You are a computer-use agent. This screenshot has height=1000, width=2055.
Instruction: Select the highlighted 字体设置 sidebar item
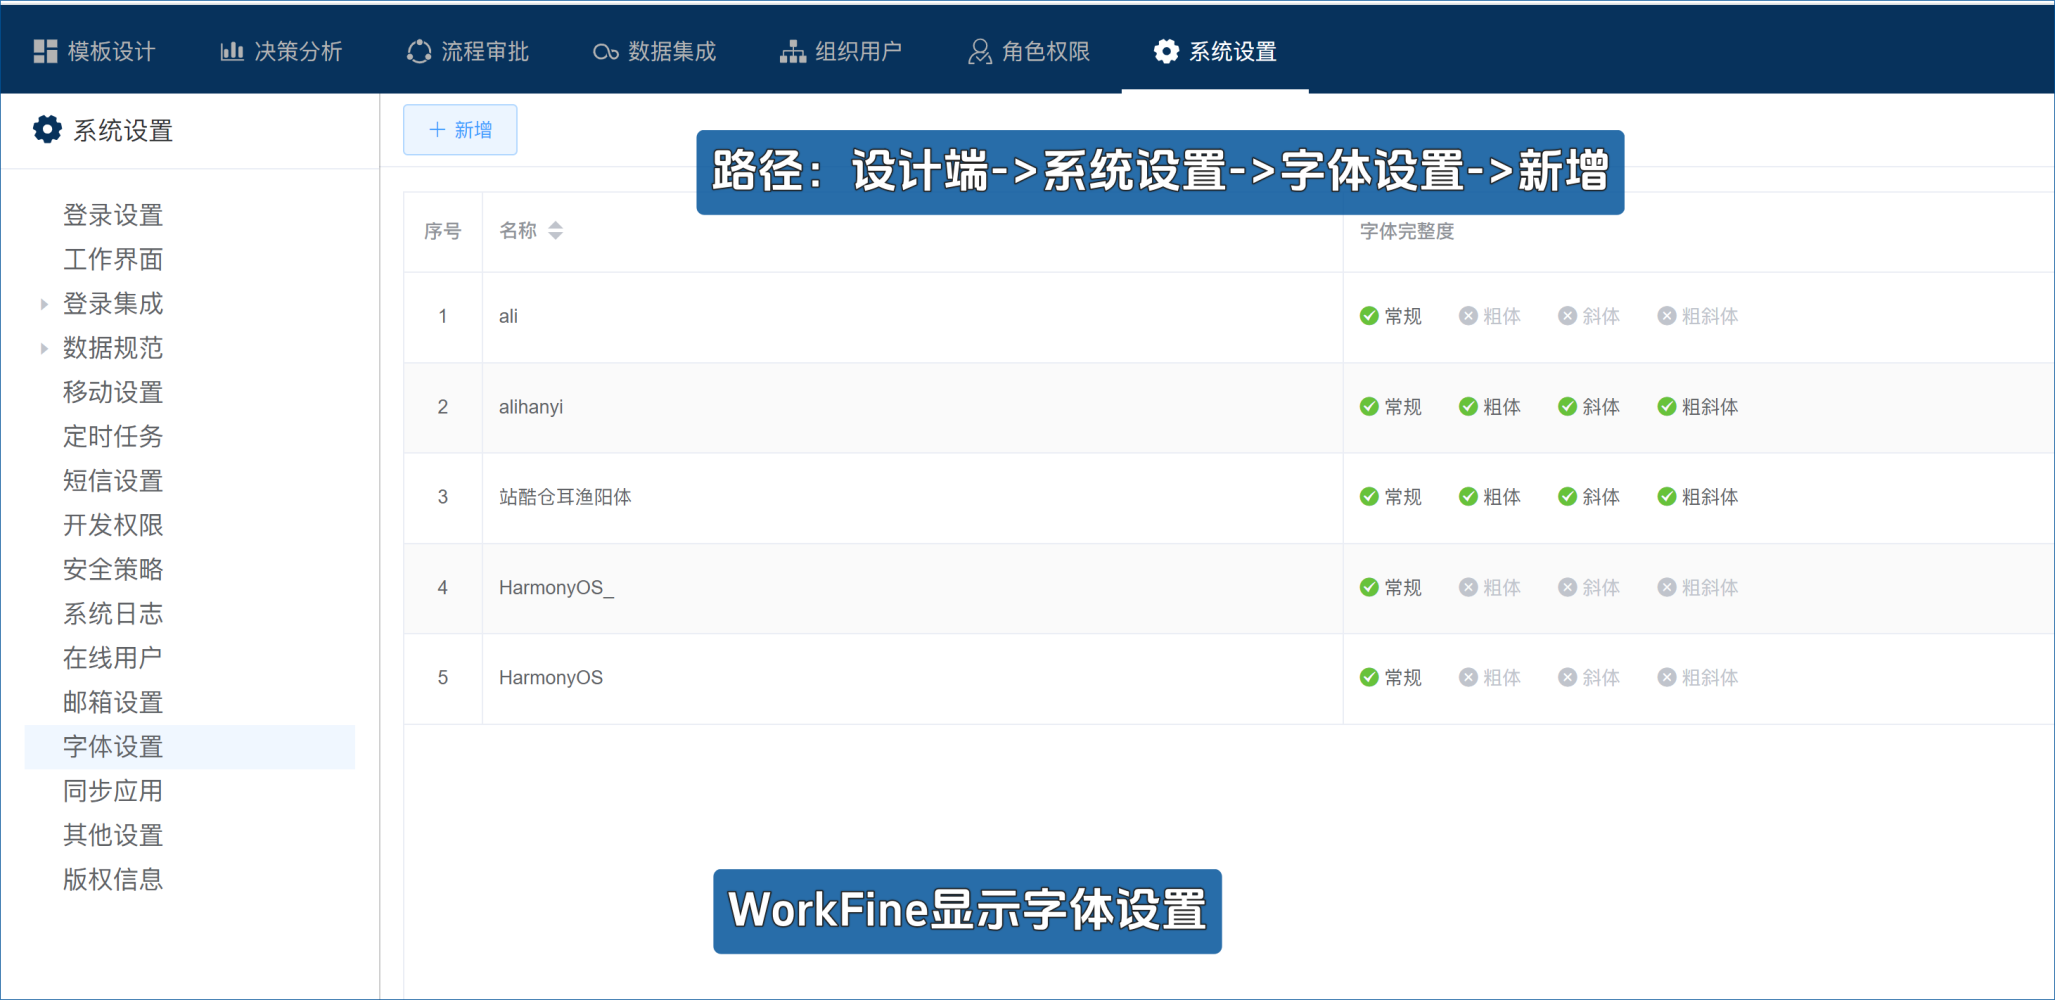[189, 747]
